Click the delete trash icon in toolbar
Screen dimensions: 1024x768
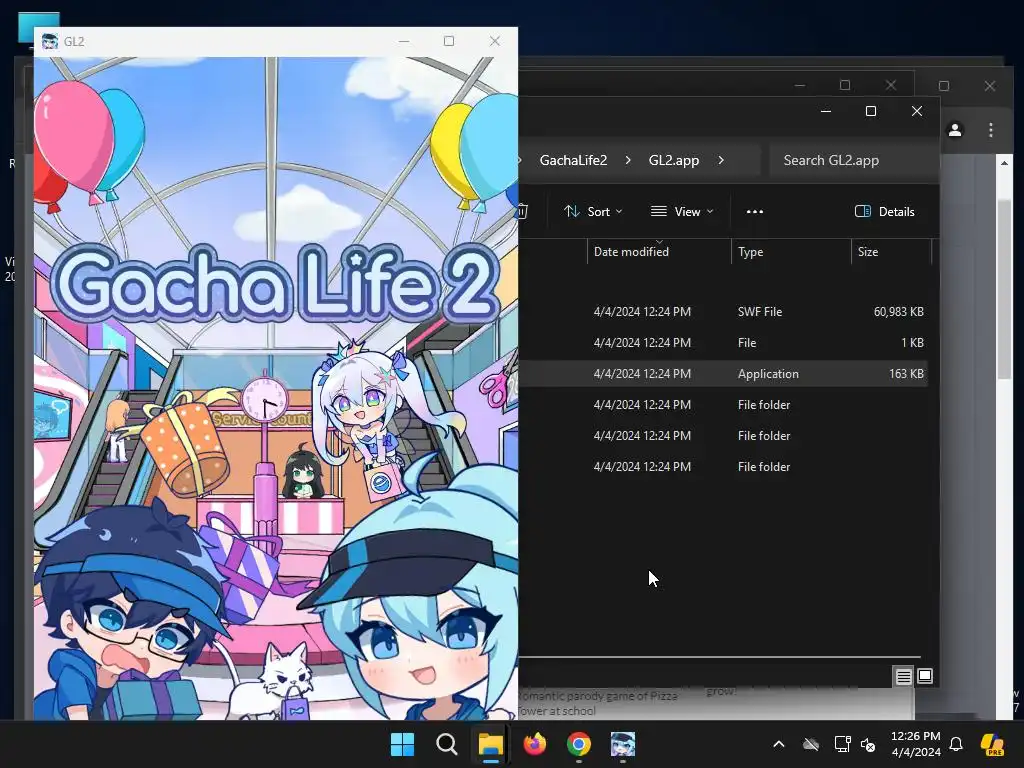coord(522,212)
